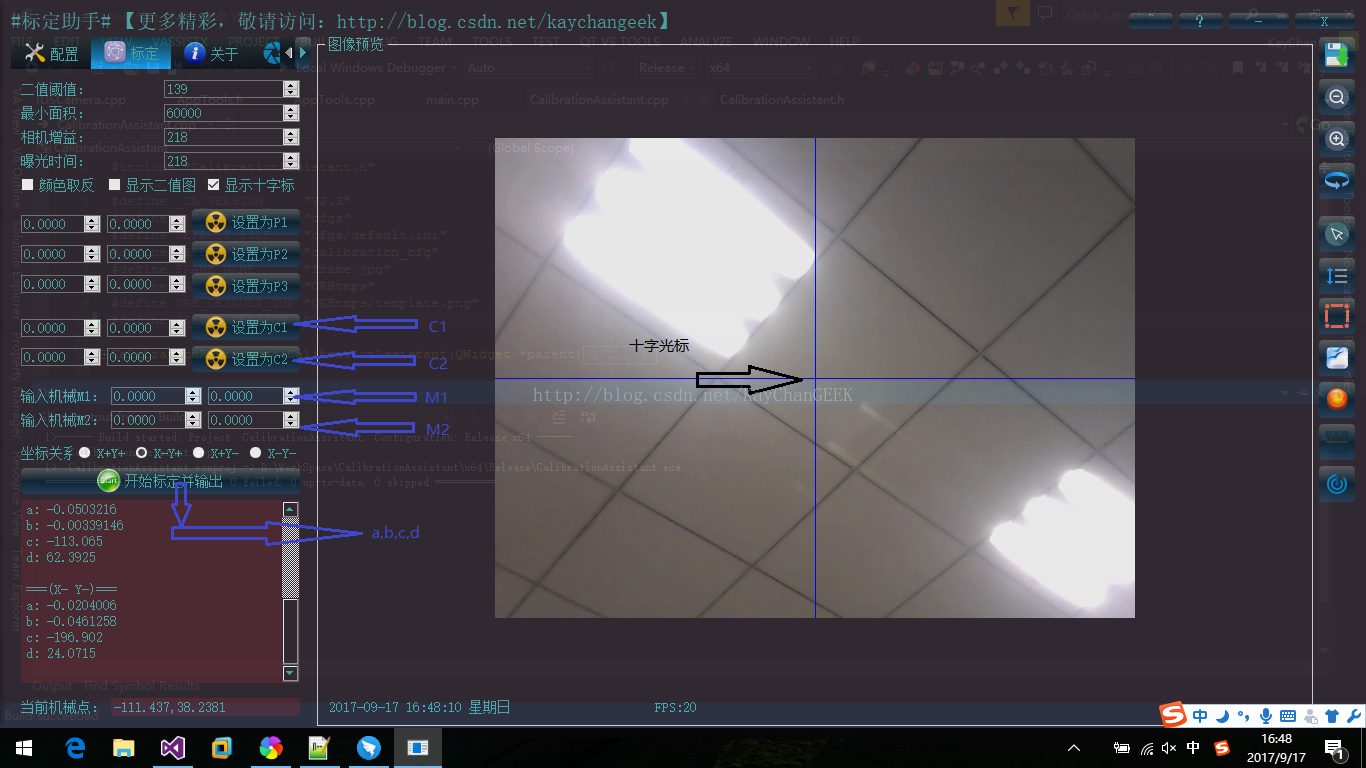1366x768 pixels.
Task: Click the help question mark button
Action: point(1200,19)
